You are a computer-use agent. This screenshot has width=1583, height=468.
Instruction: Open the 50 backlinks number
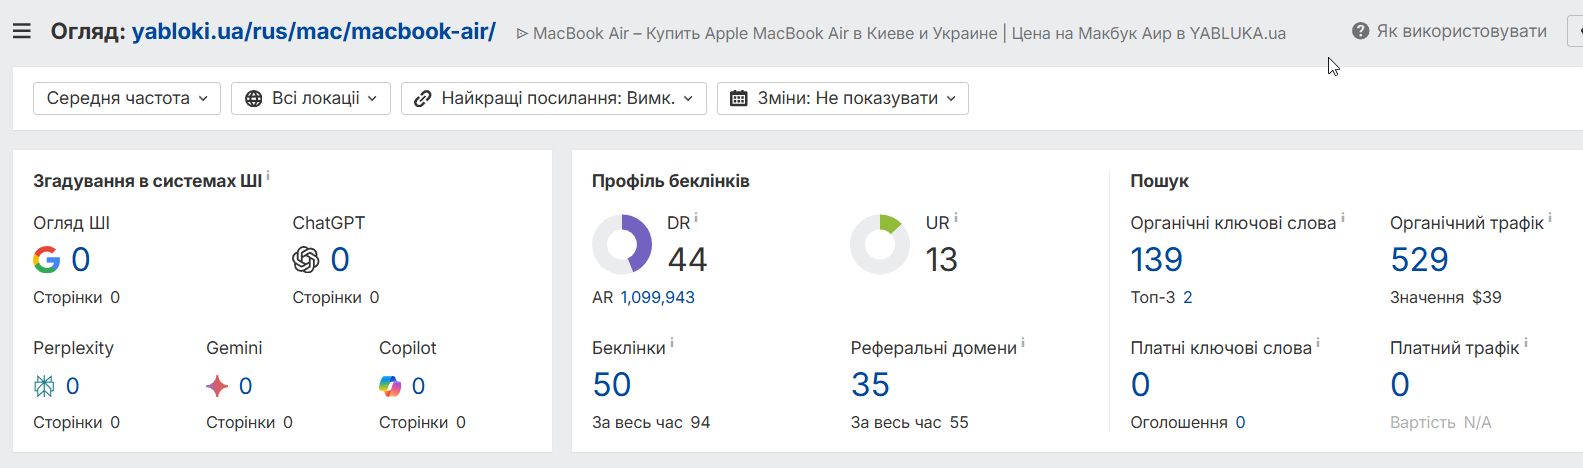(611, 385)
